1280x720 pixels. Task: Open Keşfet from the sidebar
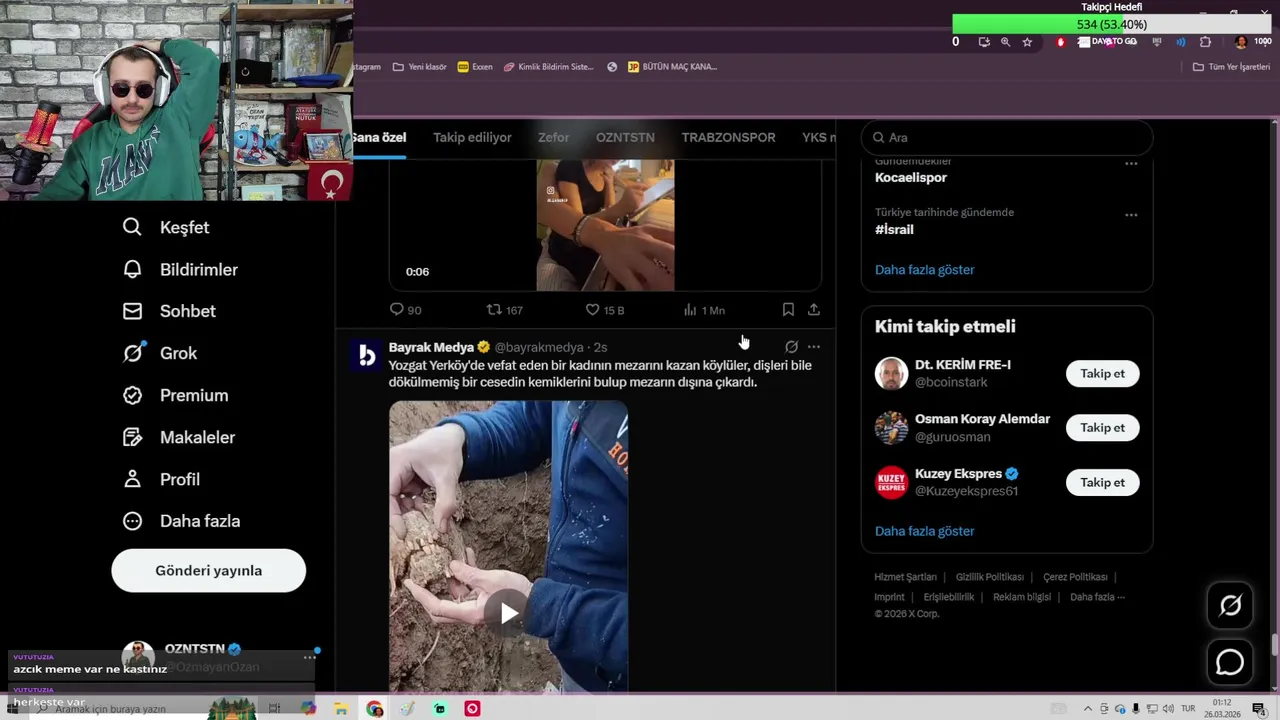click(165, 227)
